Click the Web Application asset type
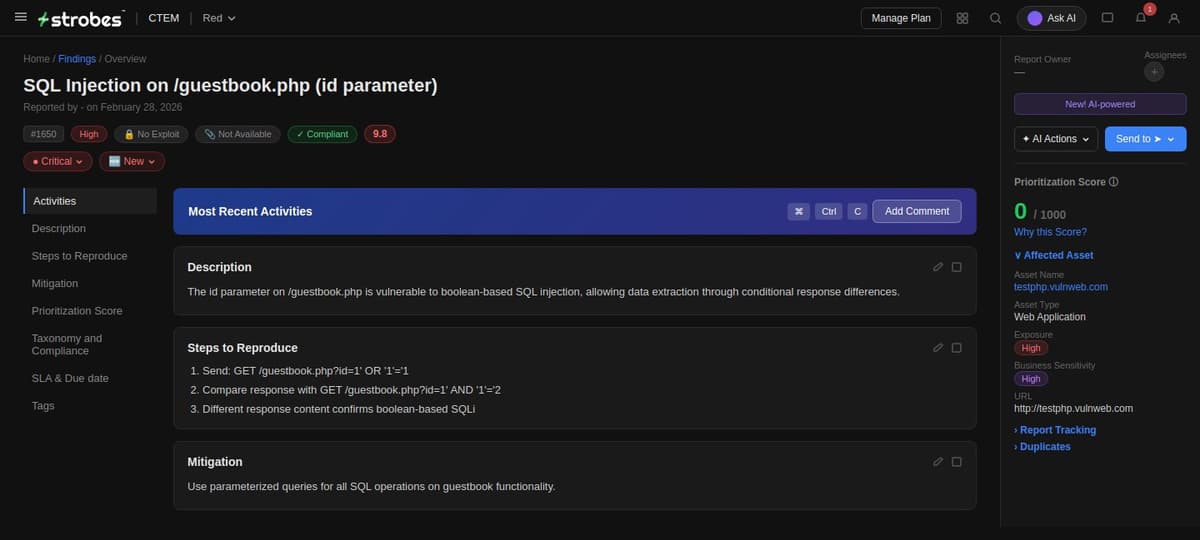The width and height of the screenshot is (1200, 540). pyautogui.click(x=1050, y=317)
